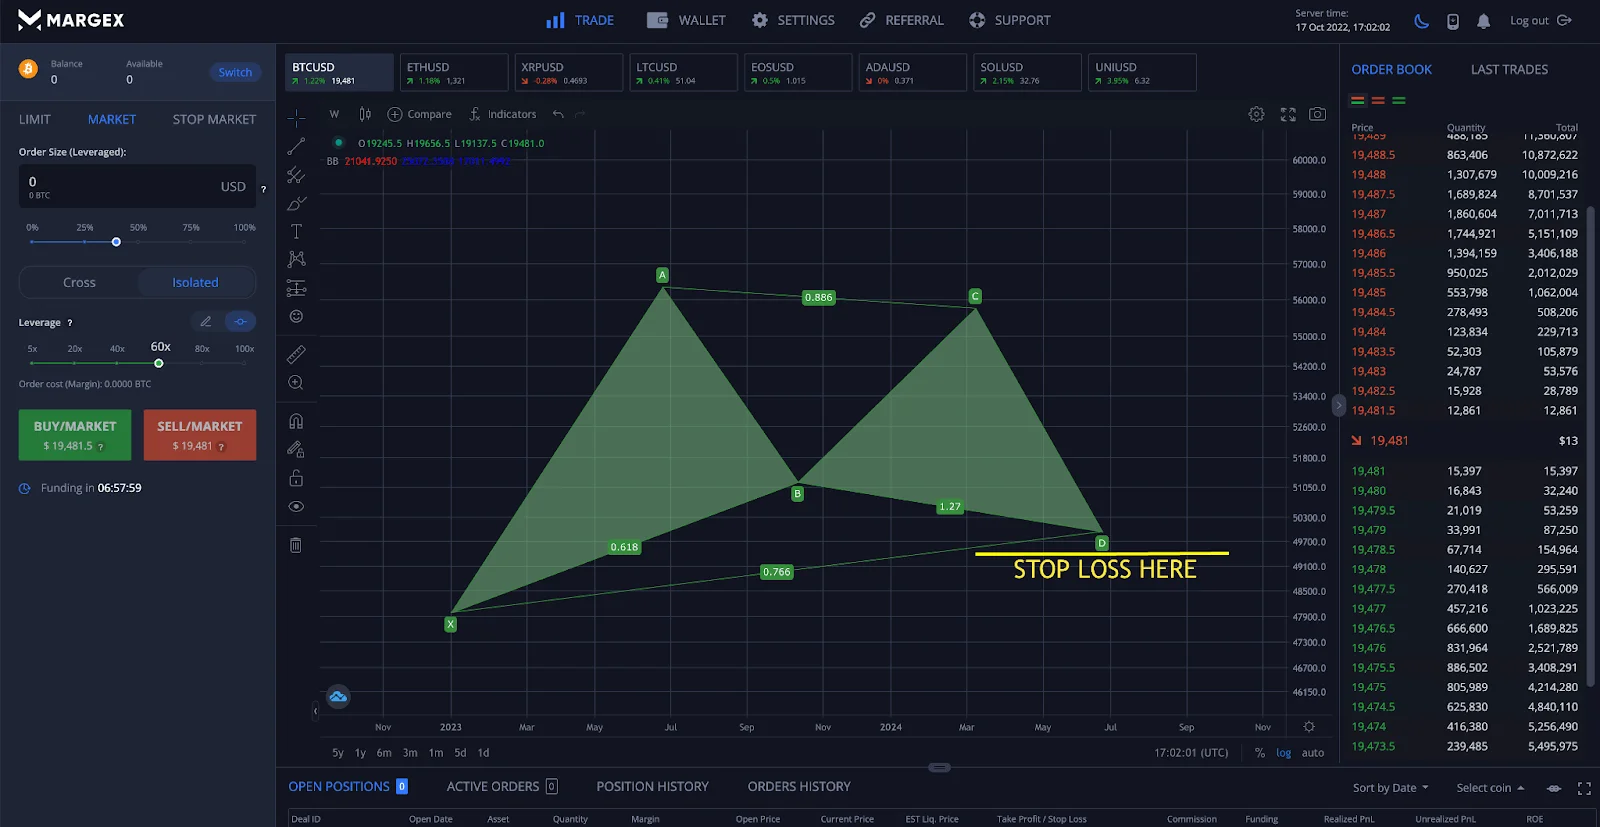The image size is (1600, 827).
Task: Switch to the LAST TRADES tab
Action: click(x=1509, y=70)
